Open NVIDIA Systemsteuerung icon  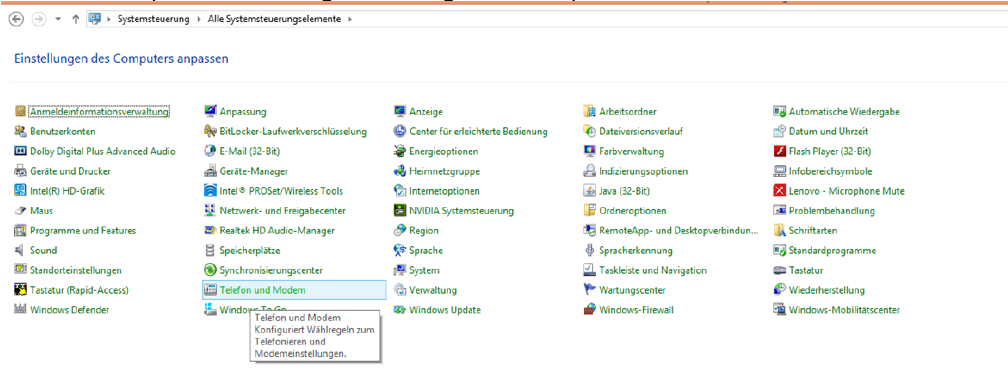pyautogui.click(x=399, y=211)
